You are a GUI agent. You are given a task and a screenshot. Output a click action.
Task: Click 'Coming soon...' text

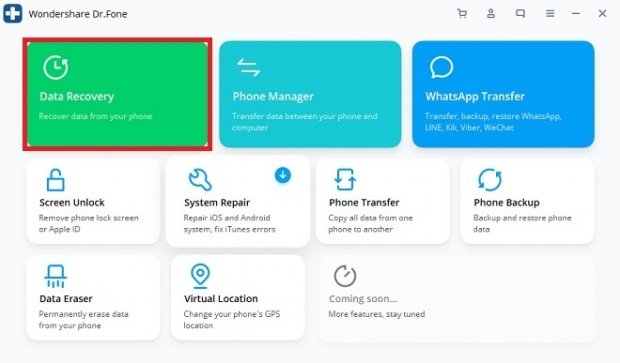click(x=363, y=299)
